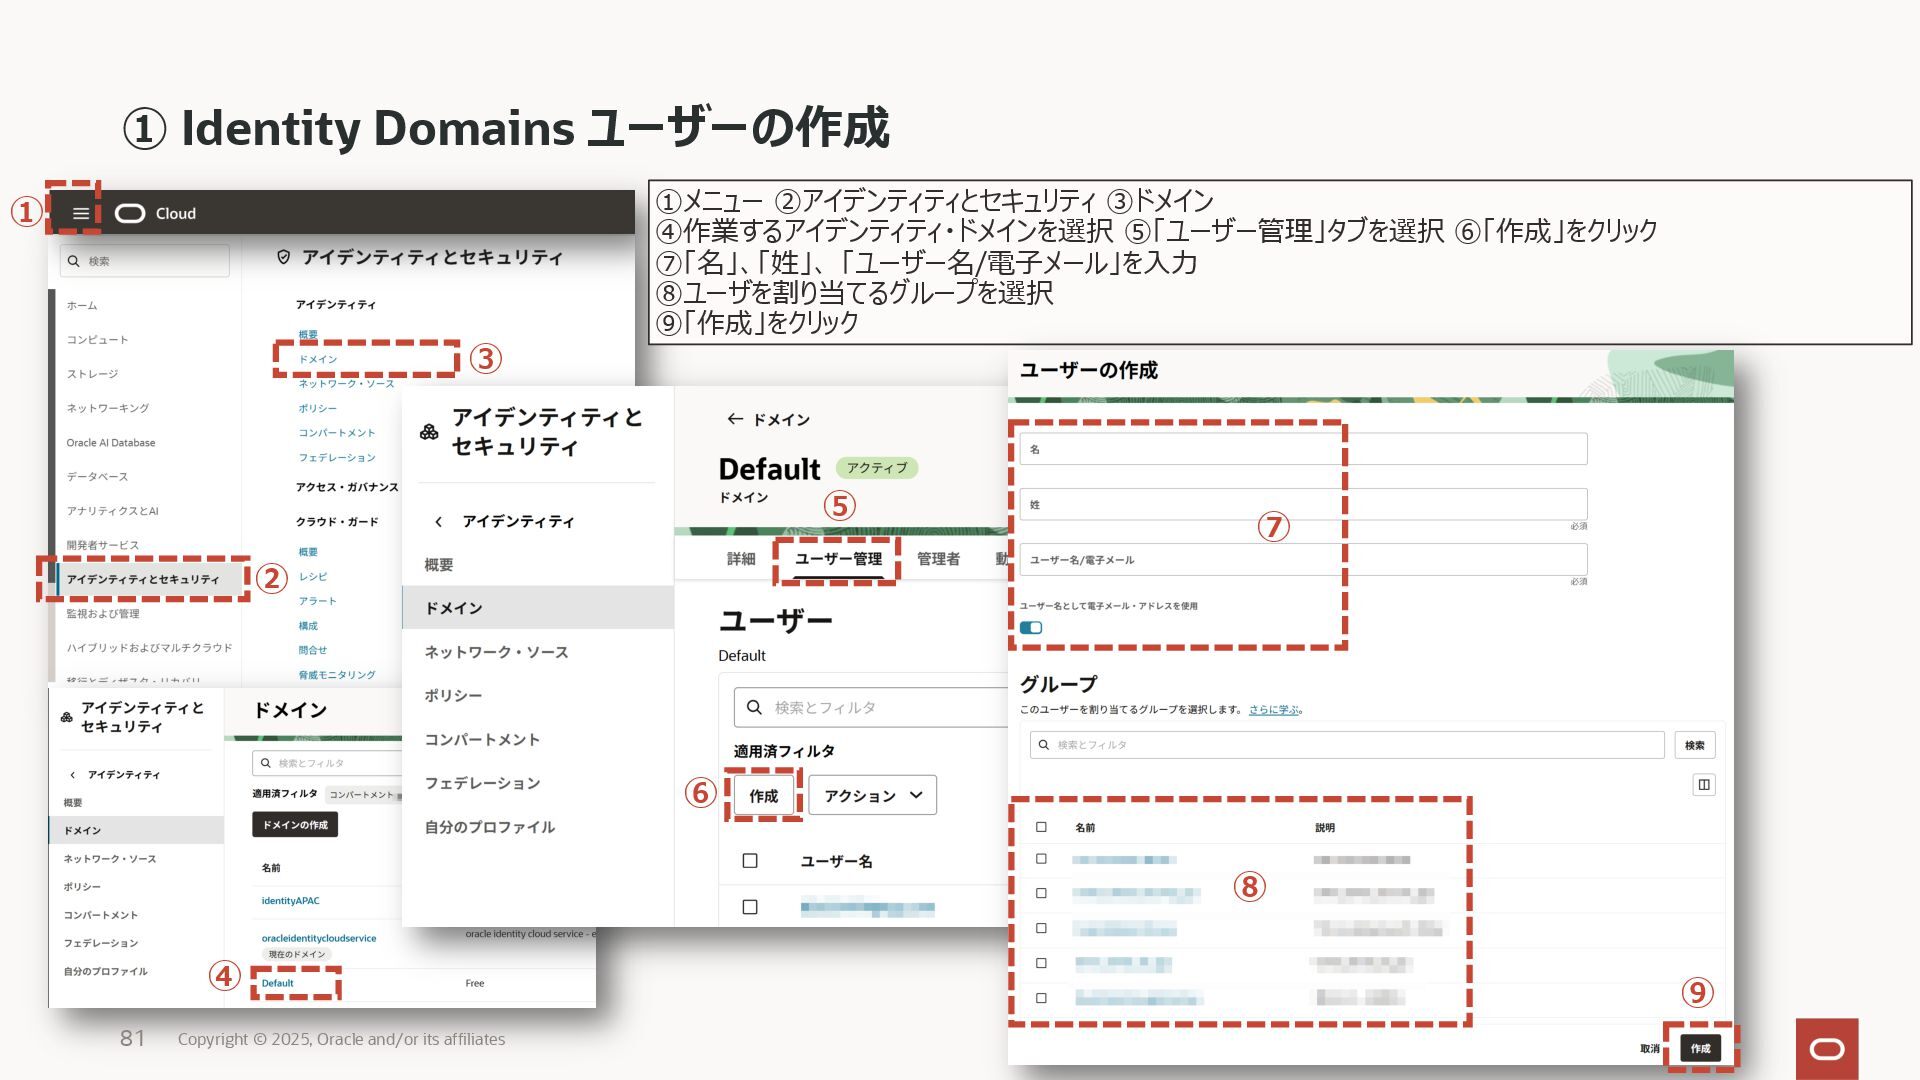The height and width of the screenshot is (1080, 1920).
Task: Check the header checkbox beside 名前 in groups
Action: [x=1041, y=827]
